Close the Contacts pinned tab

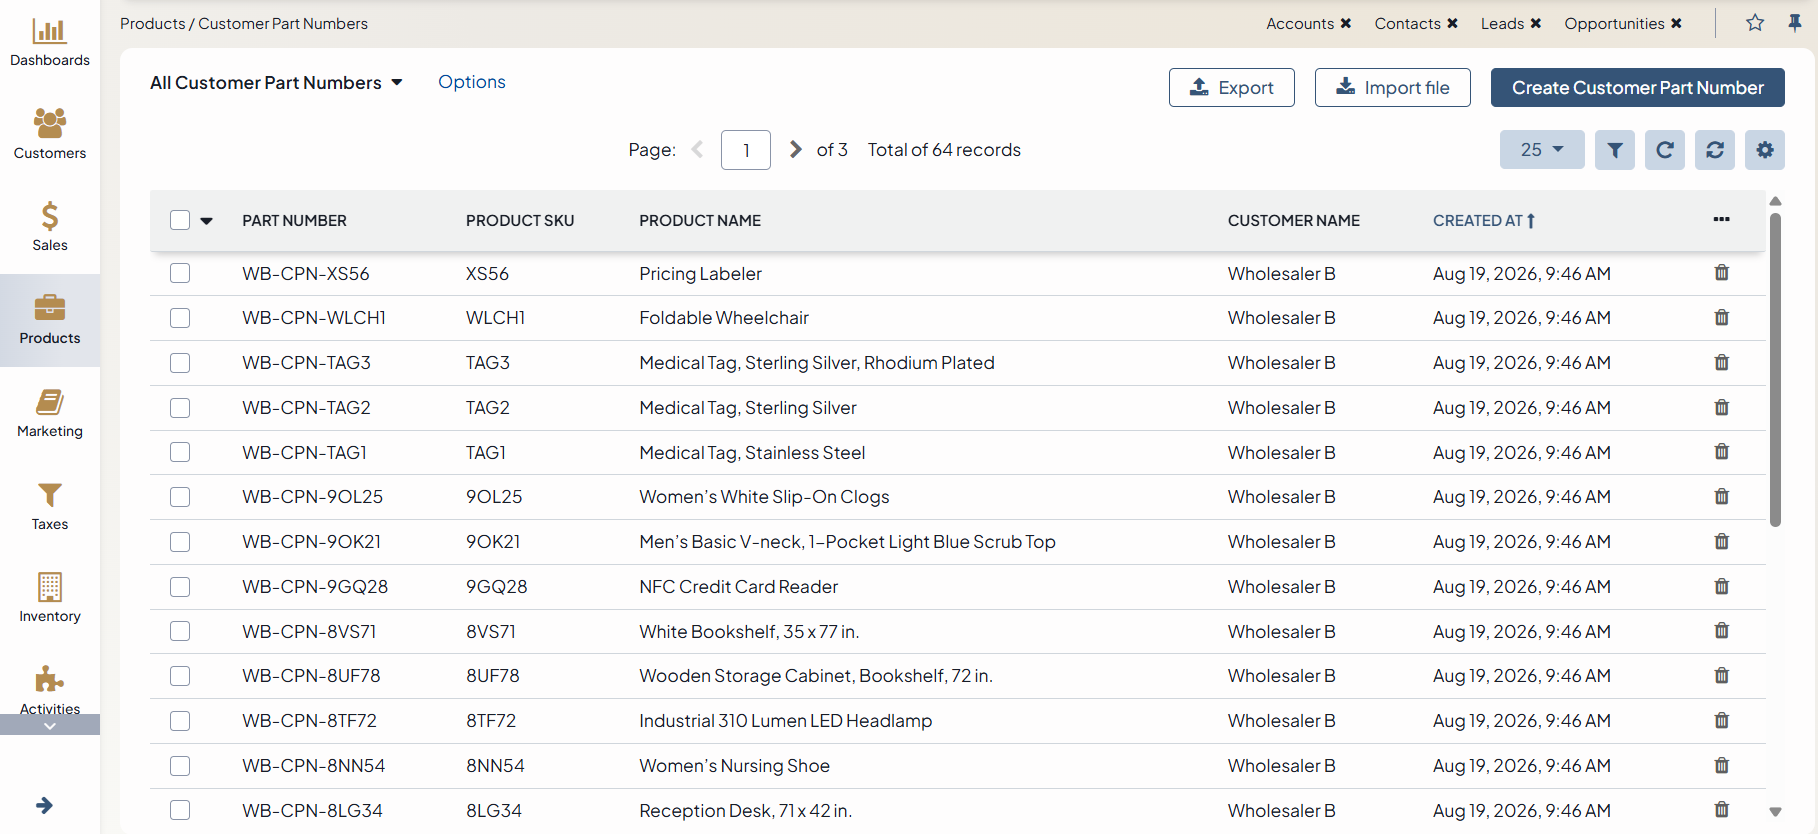click(x=1453, y=23)
